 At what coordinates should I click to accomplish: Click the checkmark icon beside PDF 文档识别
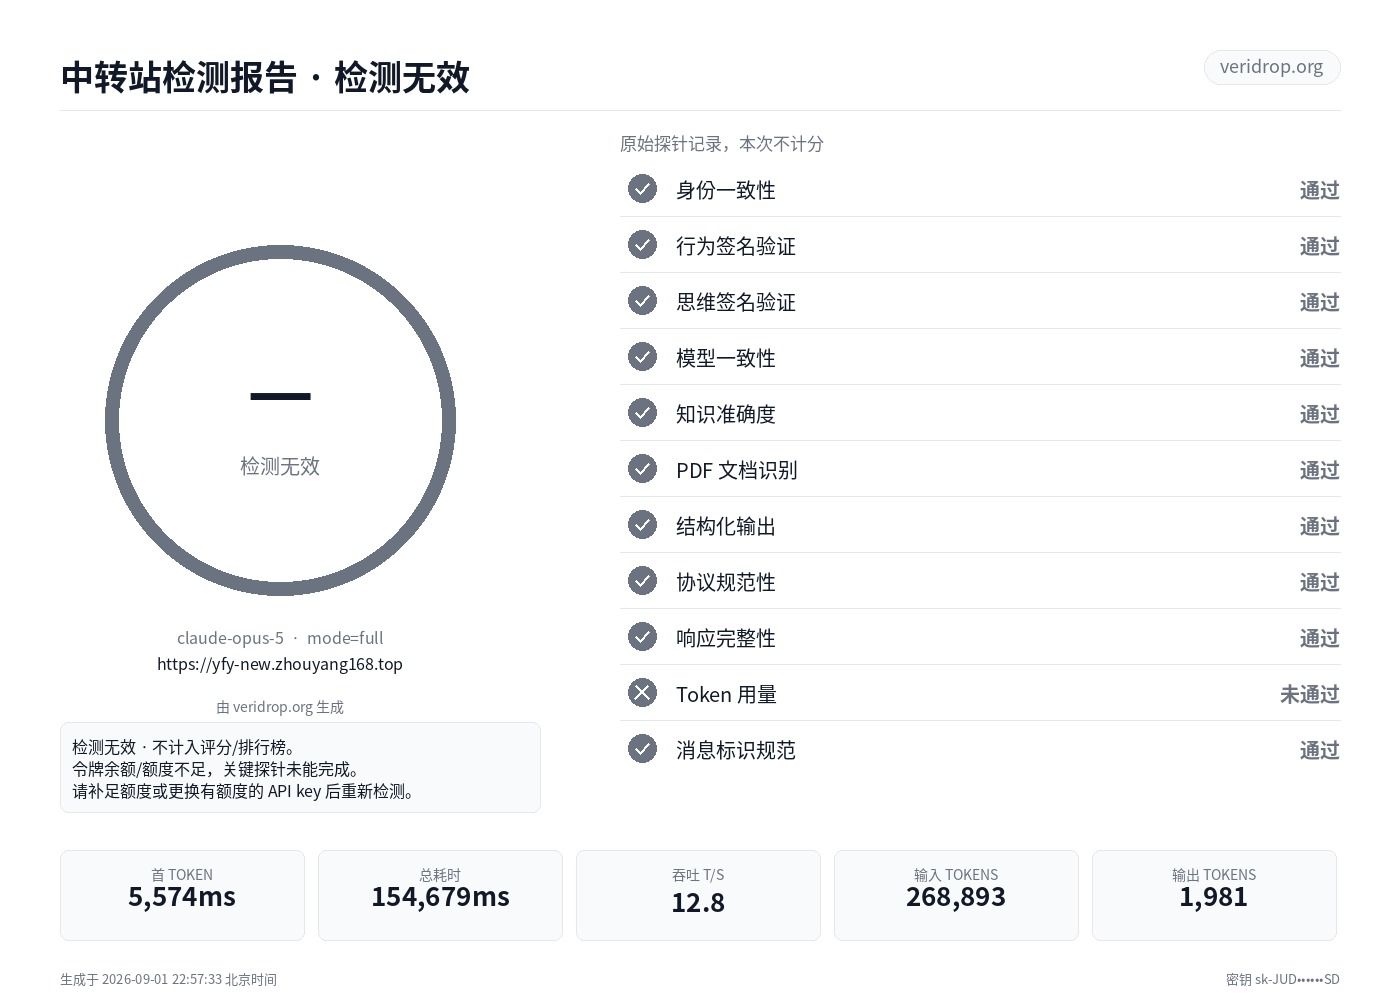(x=642, y=469)
